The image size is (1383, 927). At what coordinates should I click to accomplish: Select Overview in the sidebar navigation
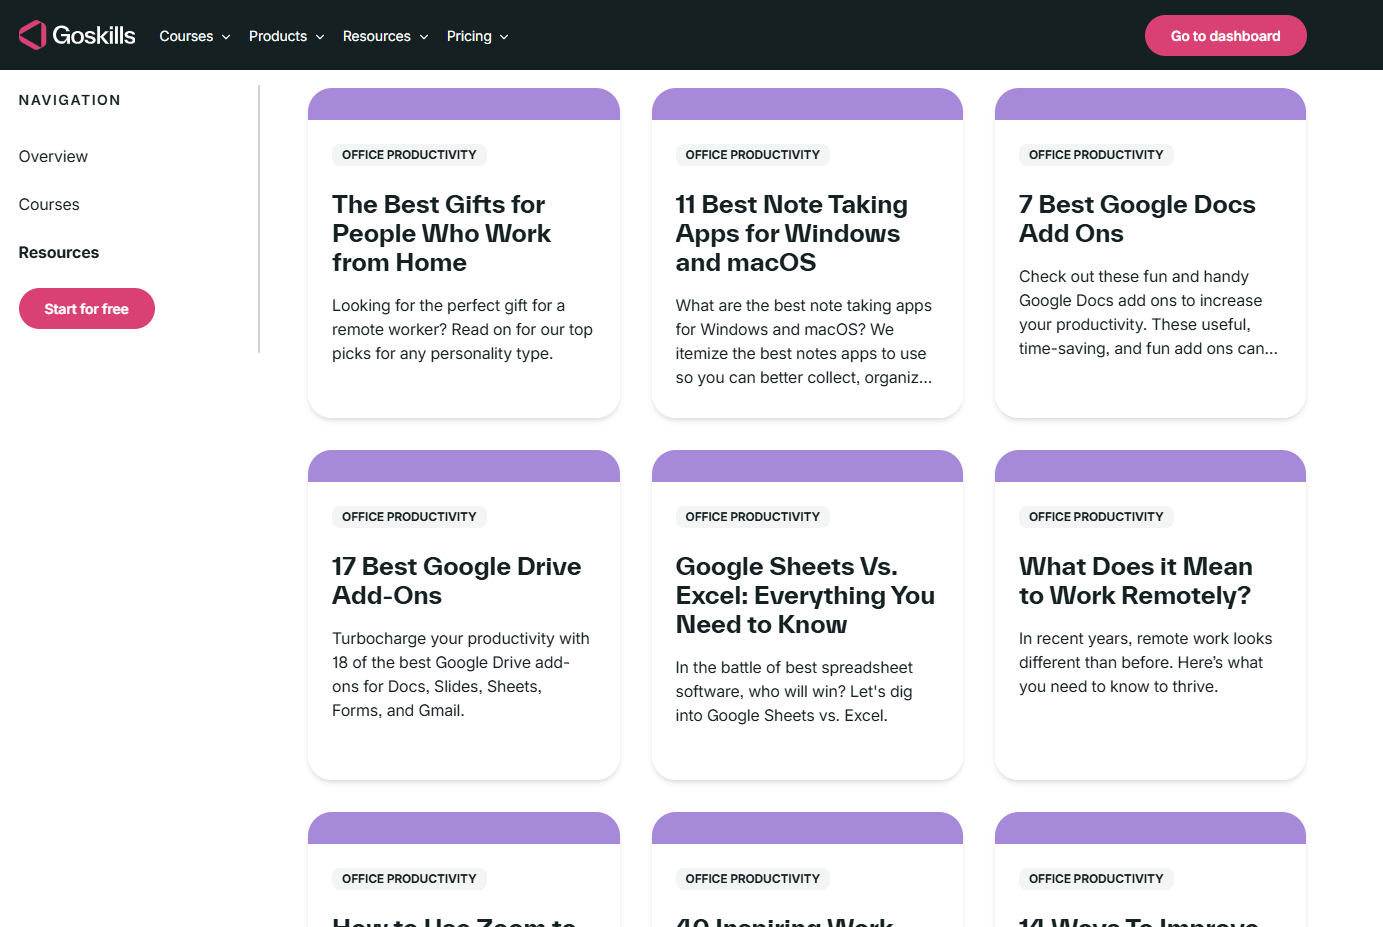tap(53, 156)
